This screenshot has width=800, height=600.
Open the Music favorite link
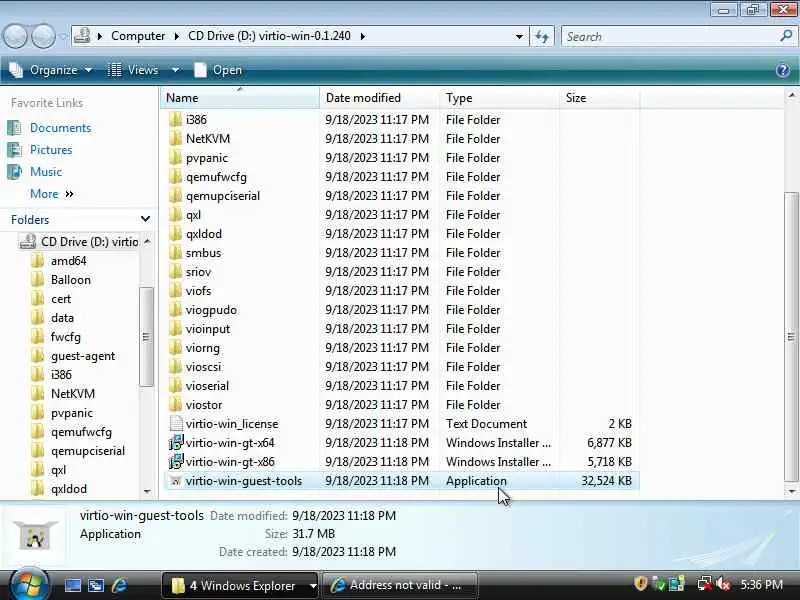(x=46, y=171)
